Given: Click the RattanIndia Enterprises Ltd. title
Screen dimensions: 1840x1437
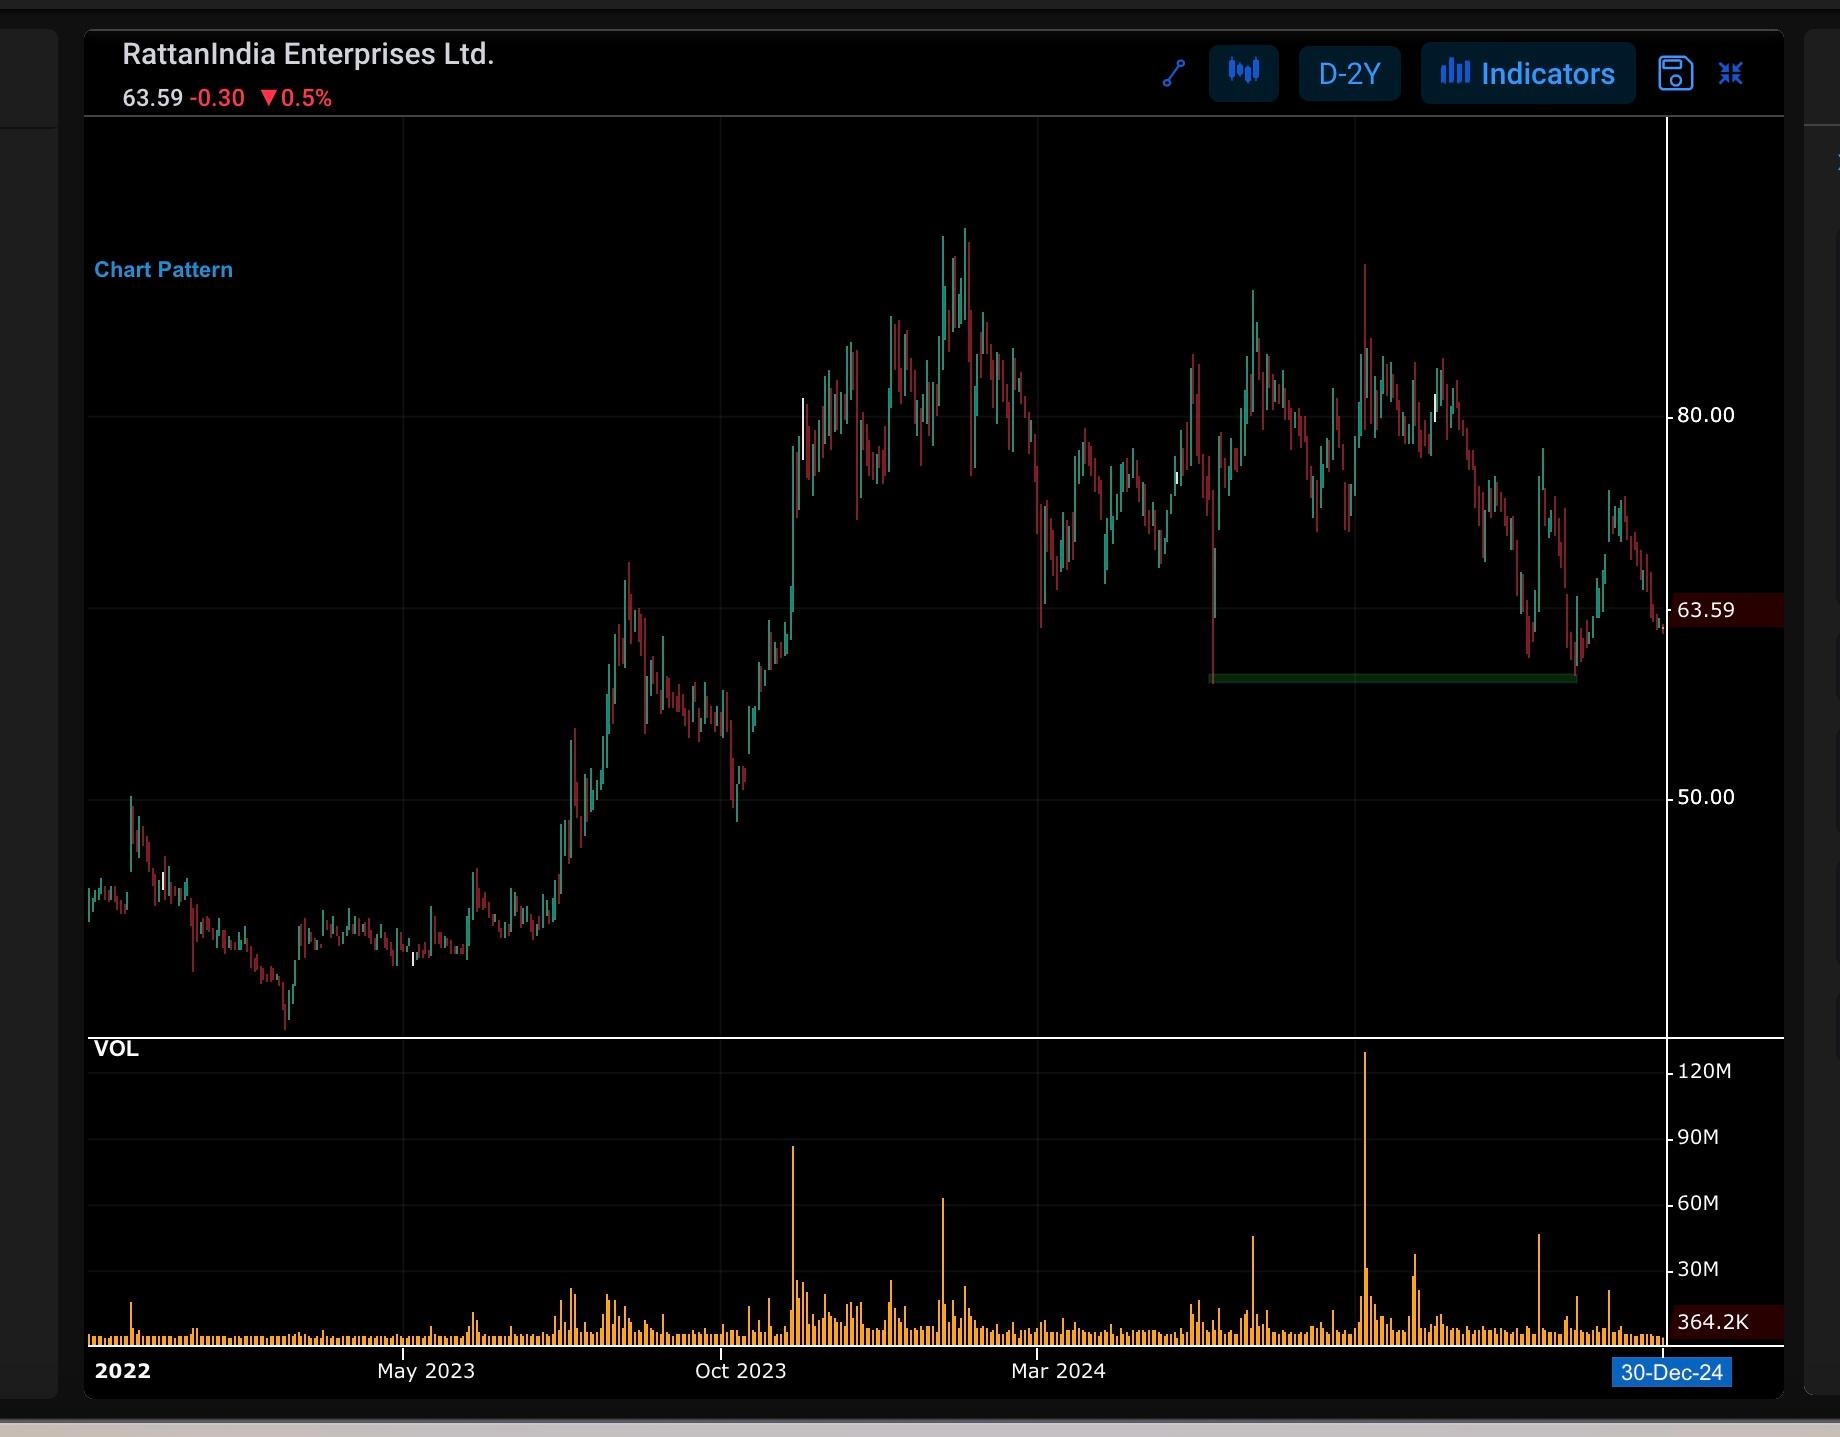Looking at the screenshot, I should pyautogui.click(x=308, y=54).
